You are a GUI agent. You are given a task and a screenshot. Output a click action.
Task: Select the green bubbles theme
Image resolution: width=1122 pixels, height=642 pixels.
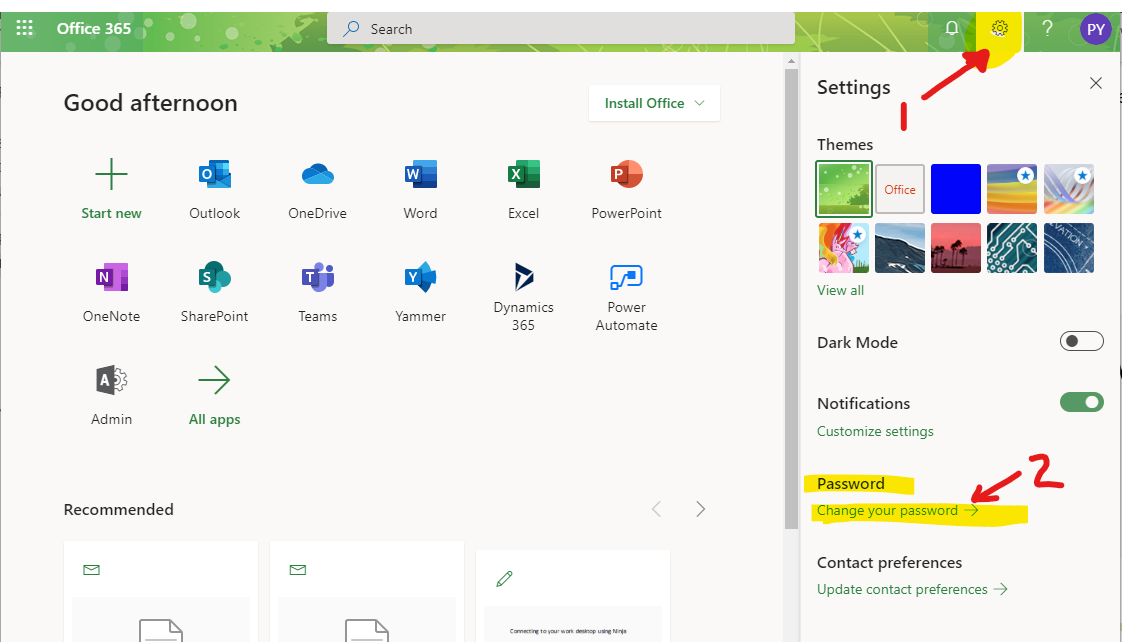point(844,189)
